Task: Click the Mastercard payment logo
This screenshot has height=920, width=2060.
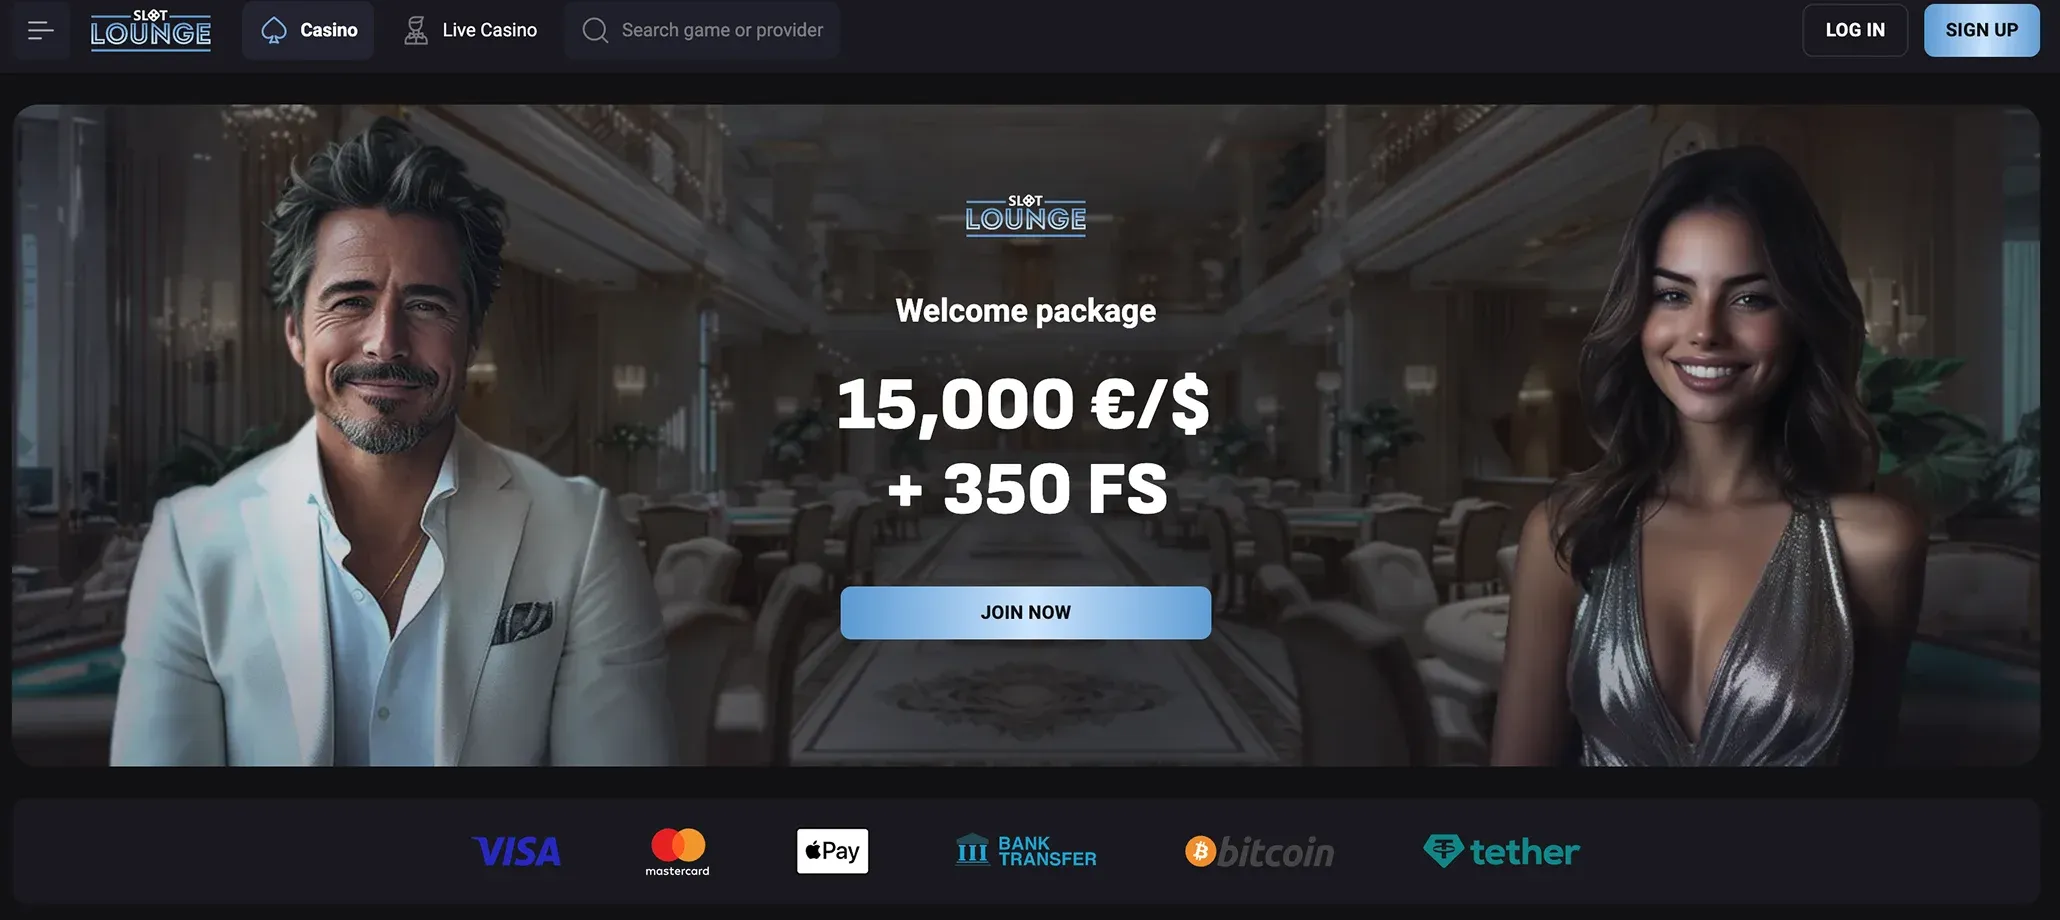Action: point(678,852)
